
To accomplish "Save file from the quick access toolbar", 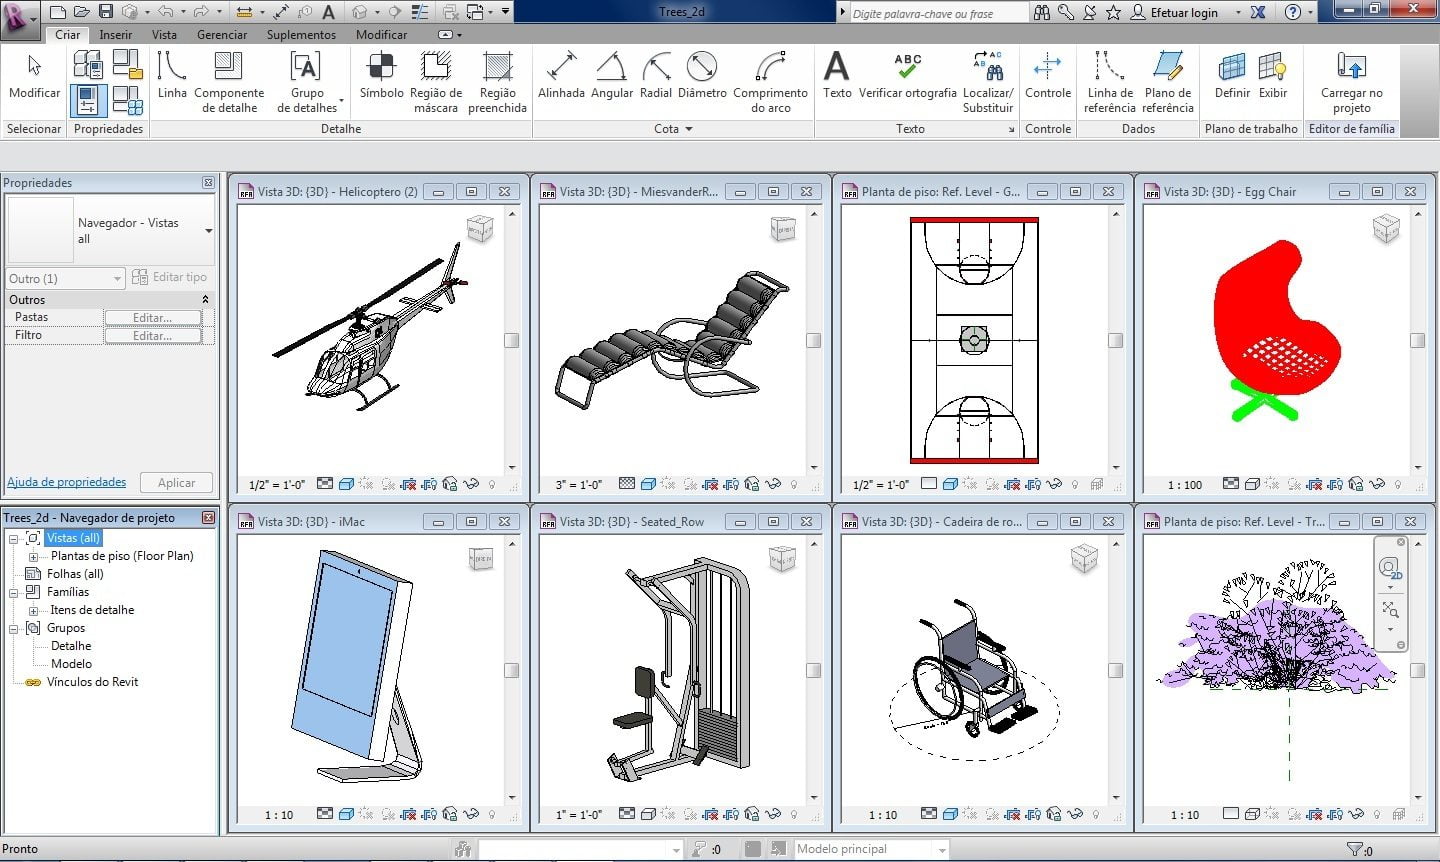I will click(105, 12).
